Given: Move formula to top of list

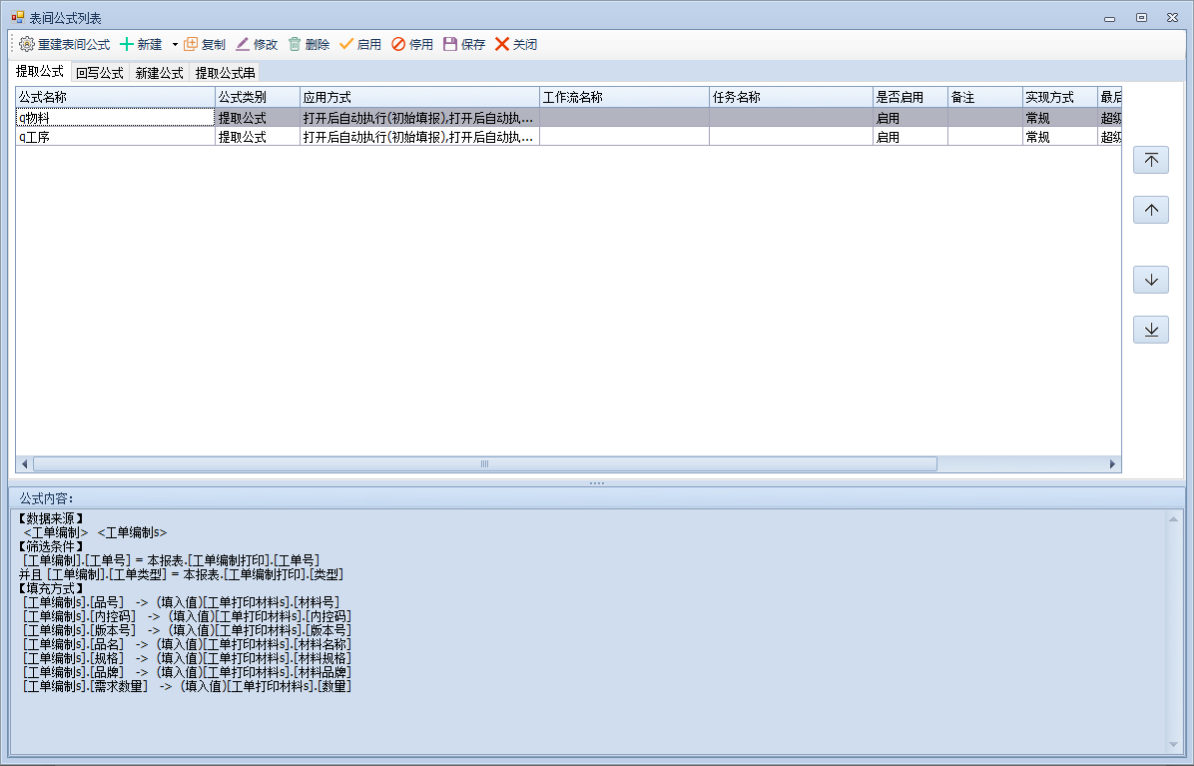Looking at the screenshot, I should (1150, 160).
